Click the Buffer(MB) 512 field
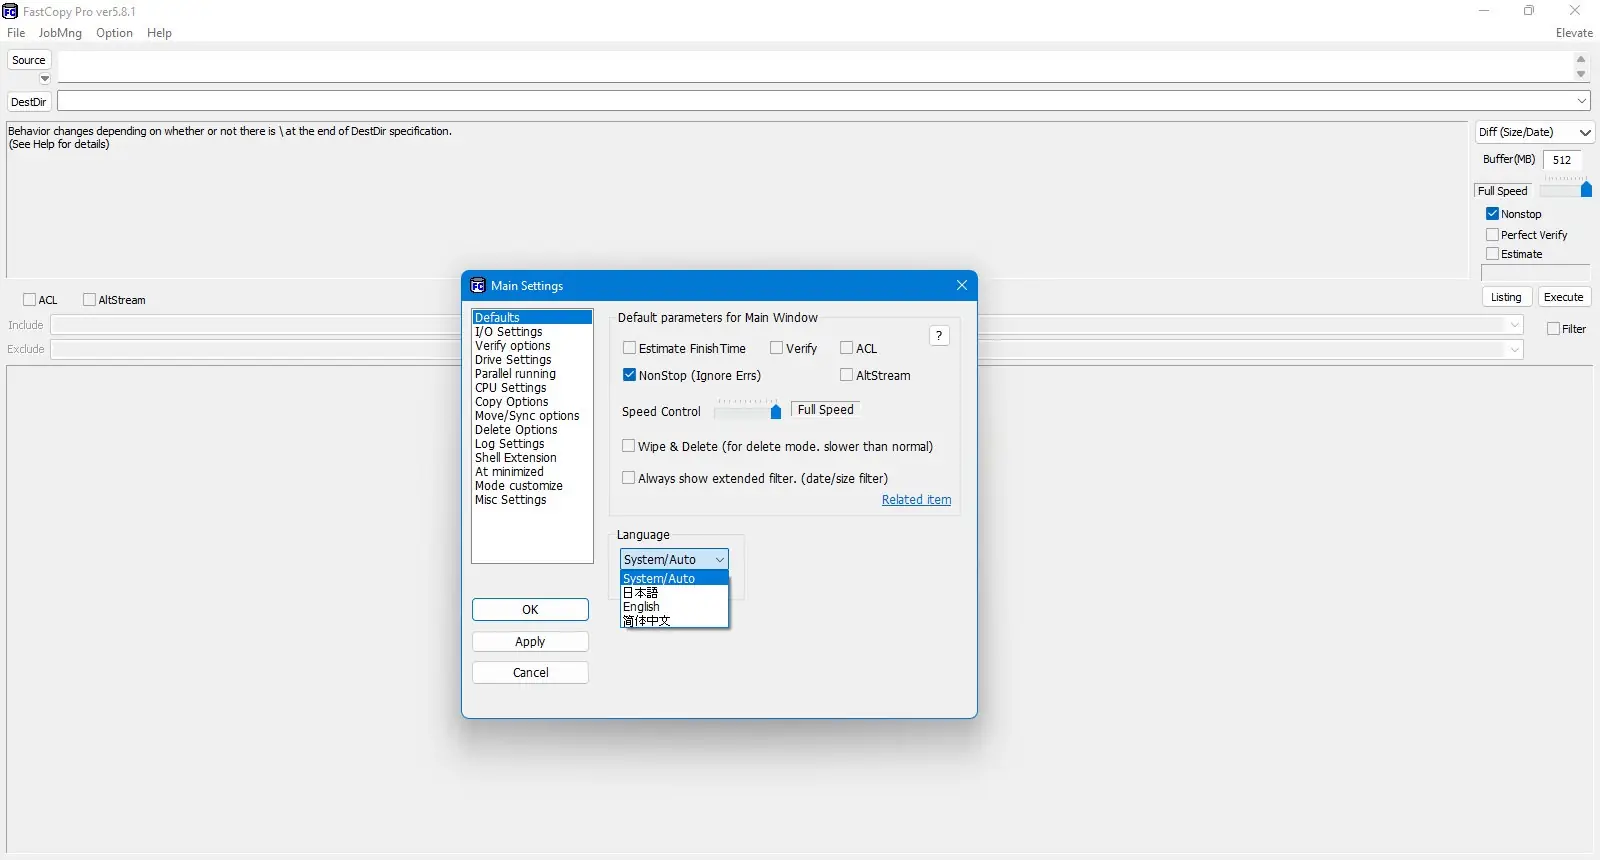Image resolution: width=1600 pixels, height=860 pixels. click(x=1562, y=160)
